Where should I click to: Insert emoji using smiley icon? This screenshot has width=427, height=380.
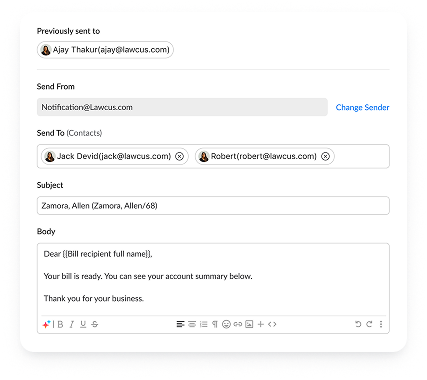pyautogui.click(x=226, y=324)
